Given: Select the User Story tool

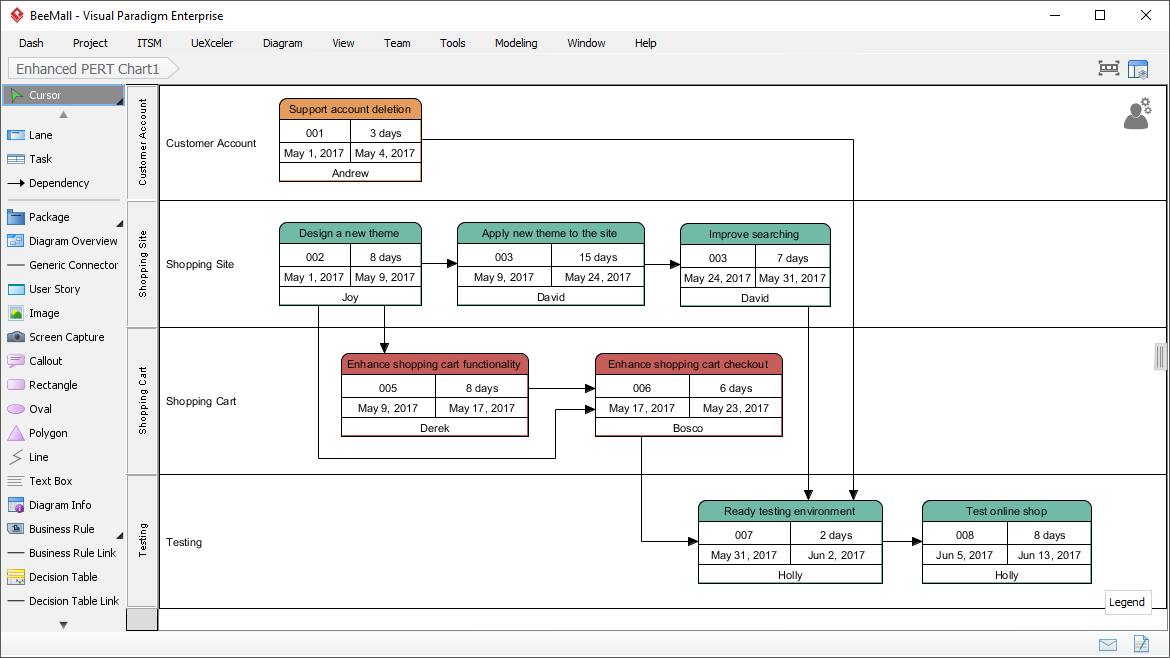Looking at the screenshot, I should 57,289.
